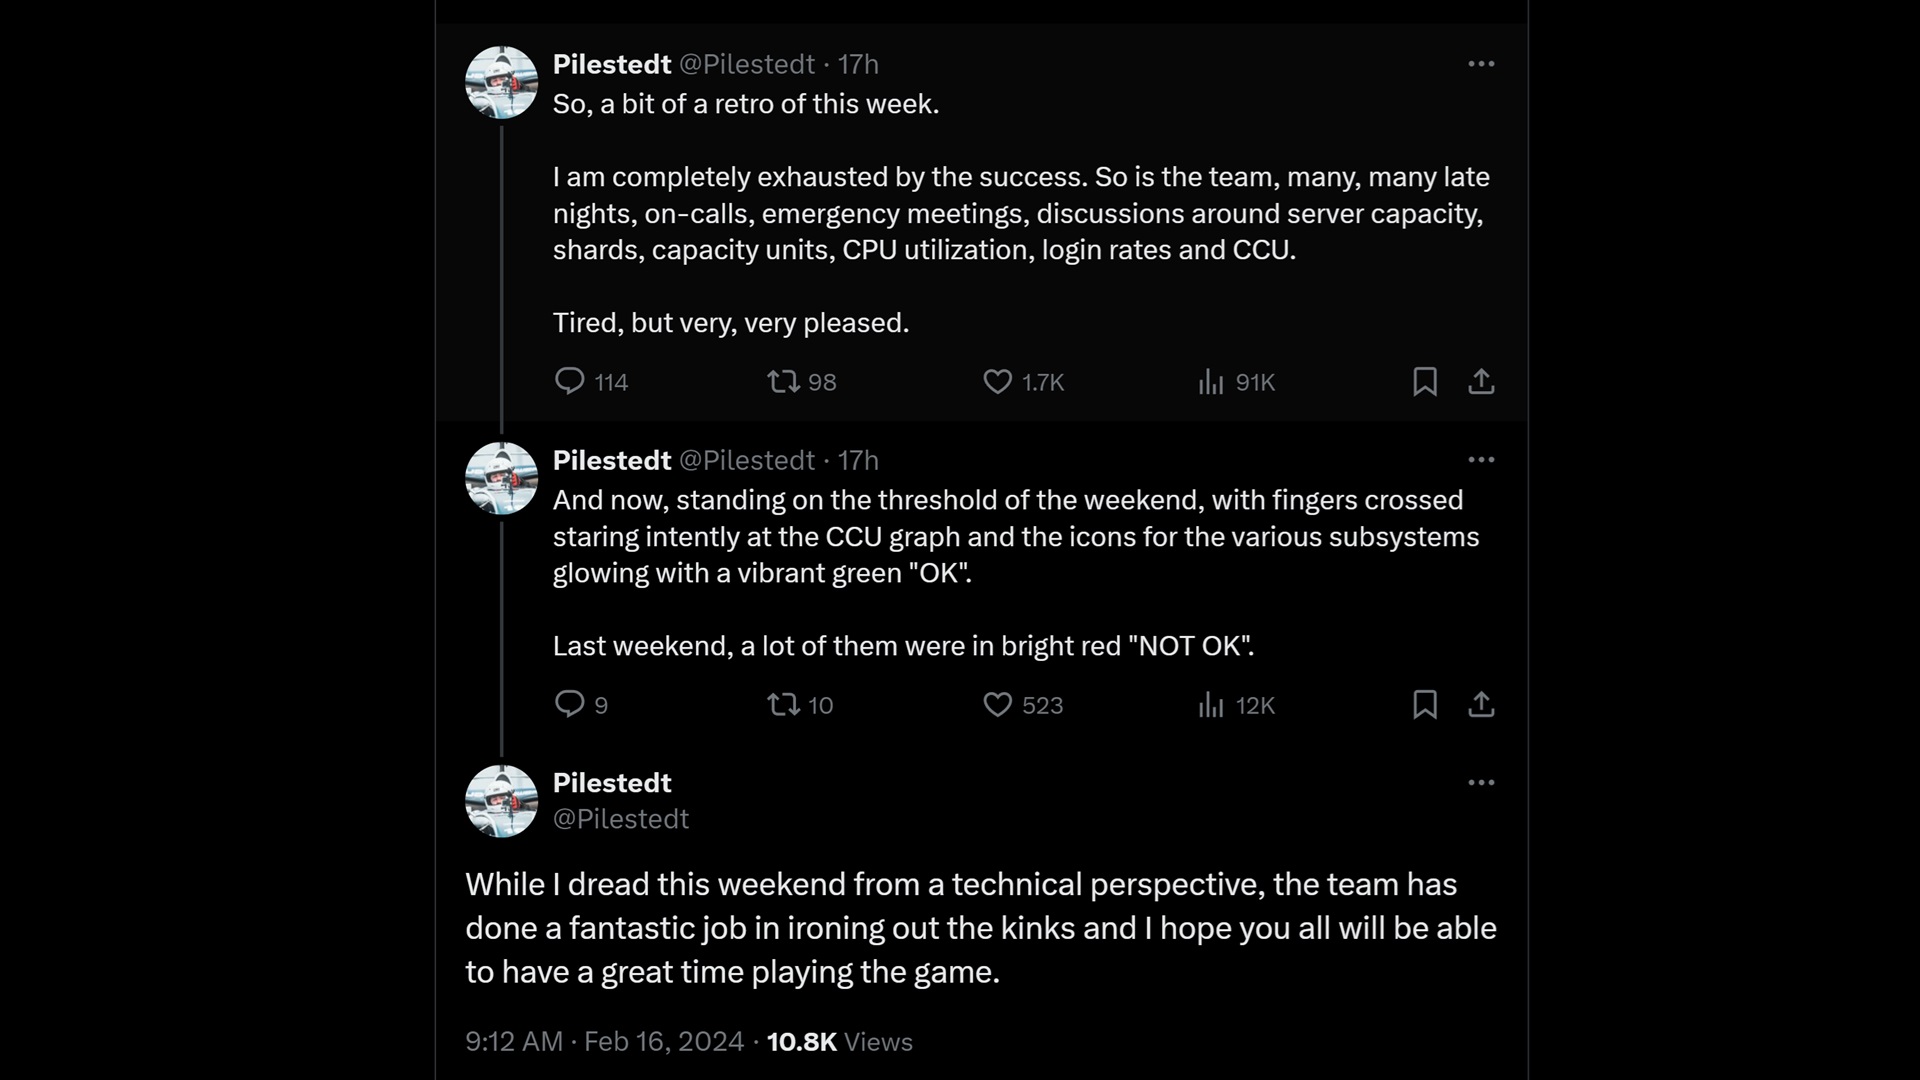
Task: Open Pilestedt's profile via avatar
Action: 502,82
